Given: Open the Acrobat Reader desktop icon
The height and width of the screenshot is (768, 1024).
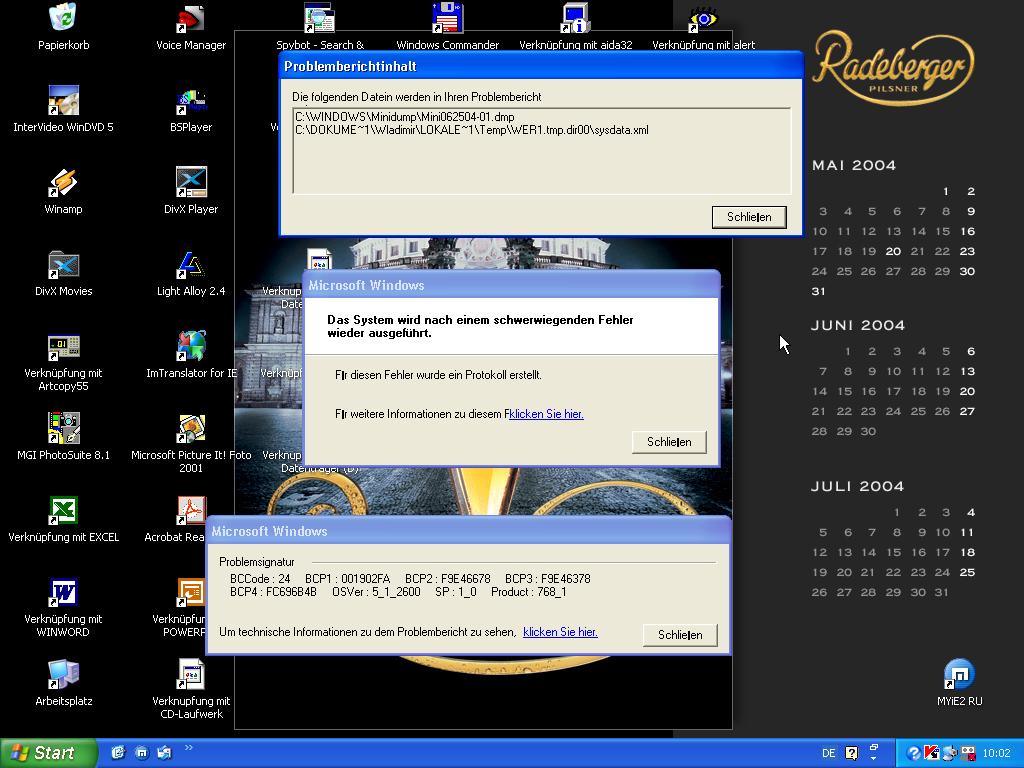Looking at the screenshot, I should click(191, 511).
